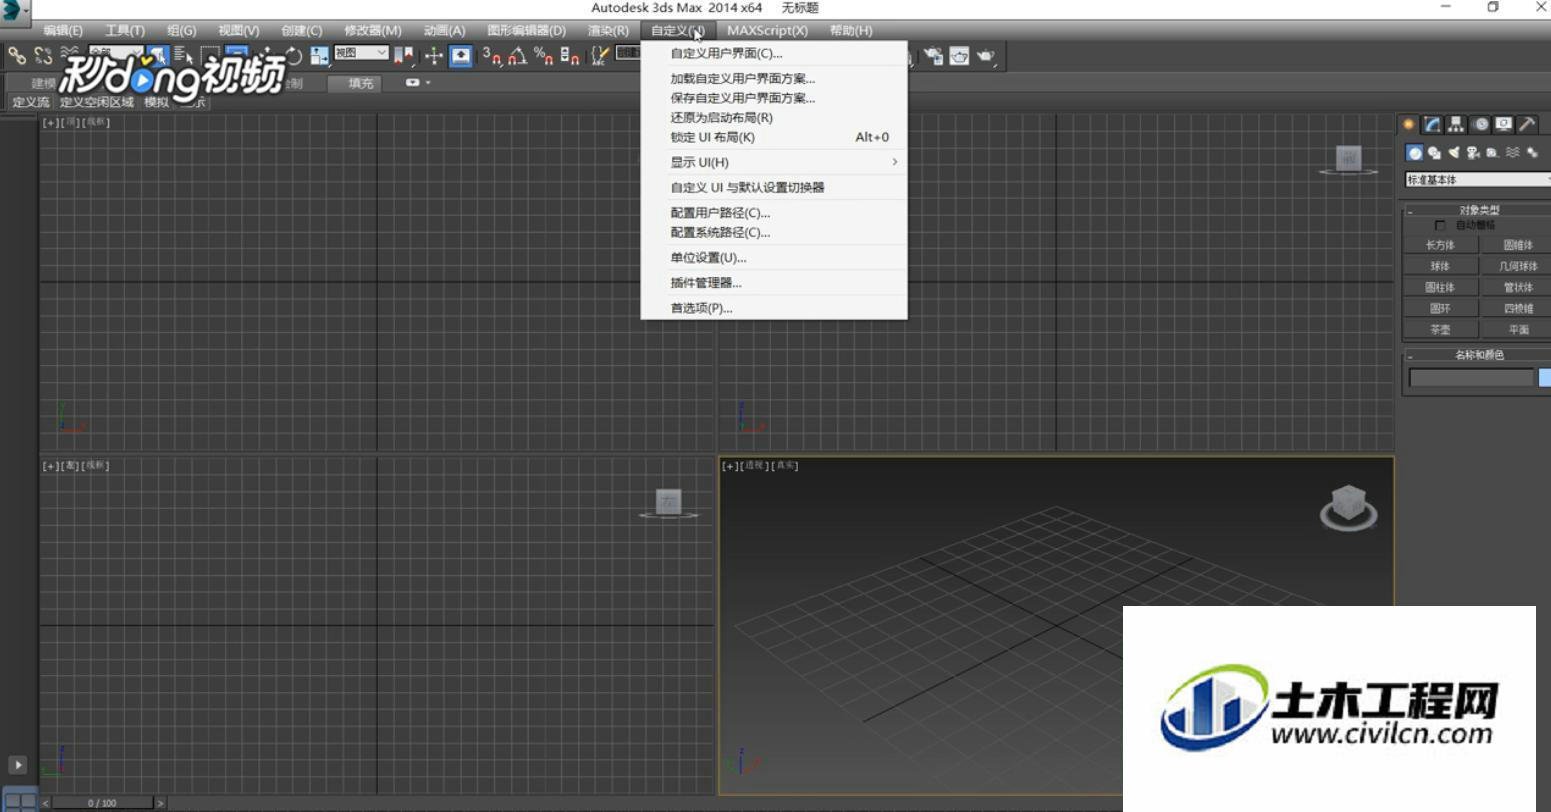Click Use Pivot Point Center icon

click(403, 56)
